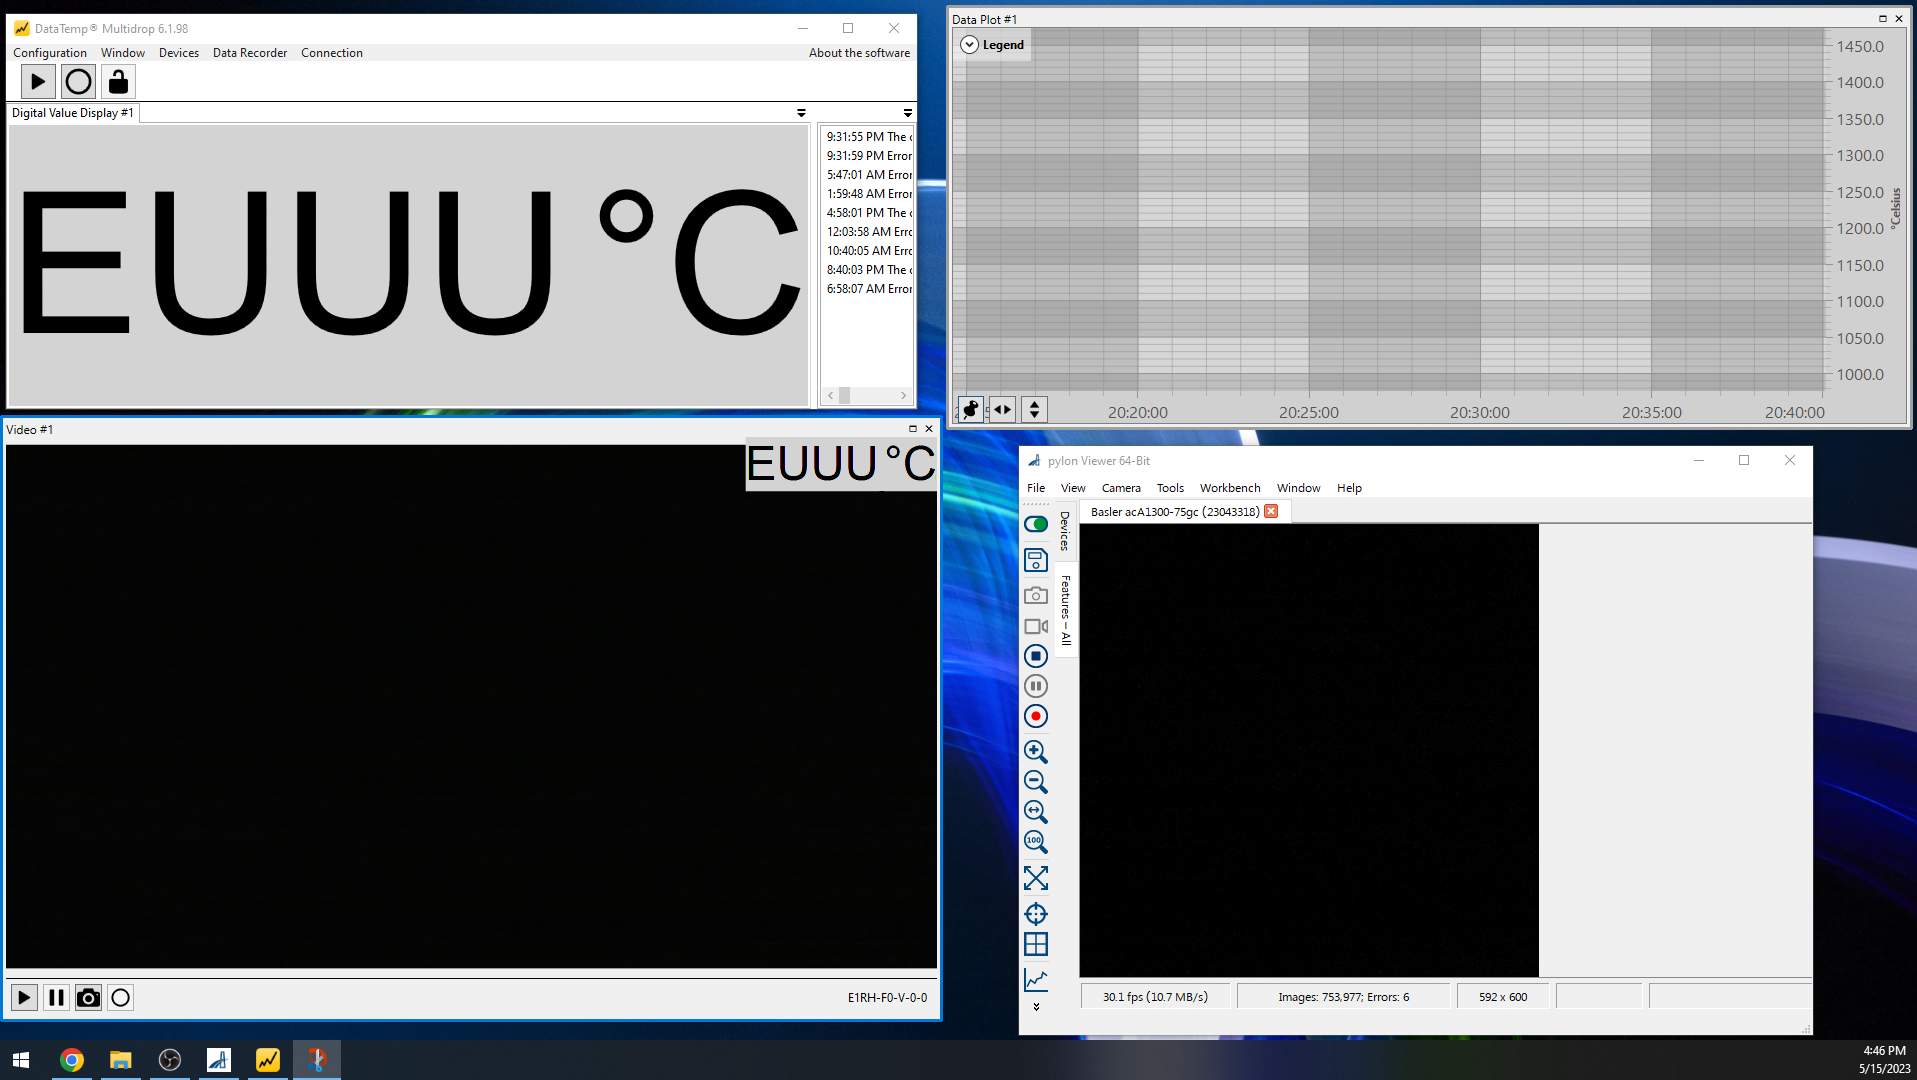This screenshot has width=1917, height=1080.
Task: Click the log horizontal scrollbar thumb
Action: click(x=845, y=396)
